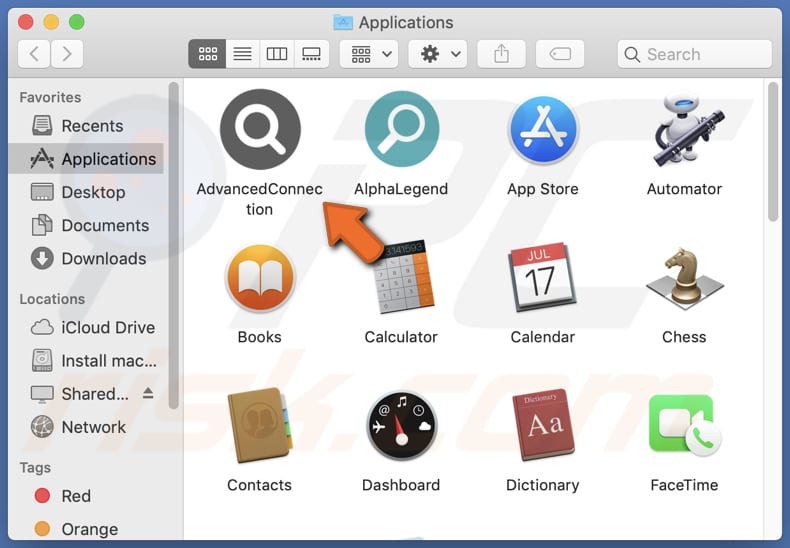Image resolution: width=790 pixels, height=548 pixels.
Task: Eject the Shared... volume
Action: click(148, 393)
